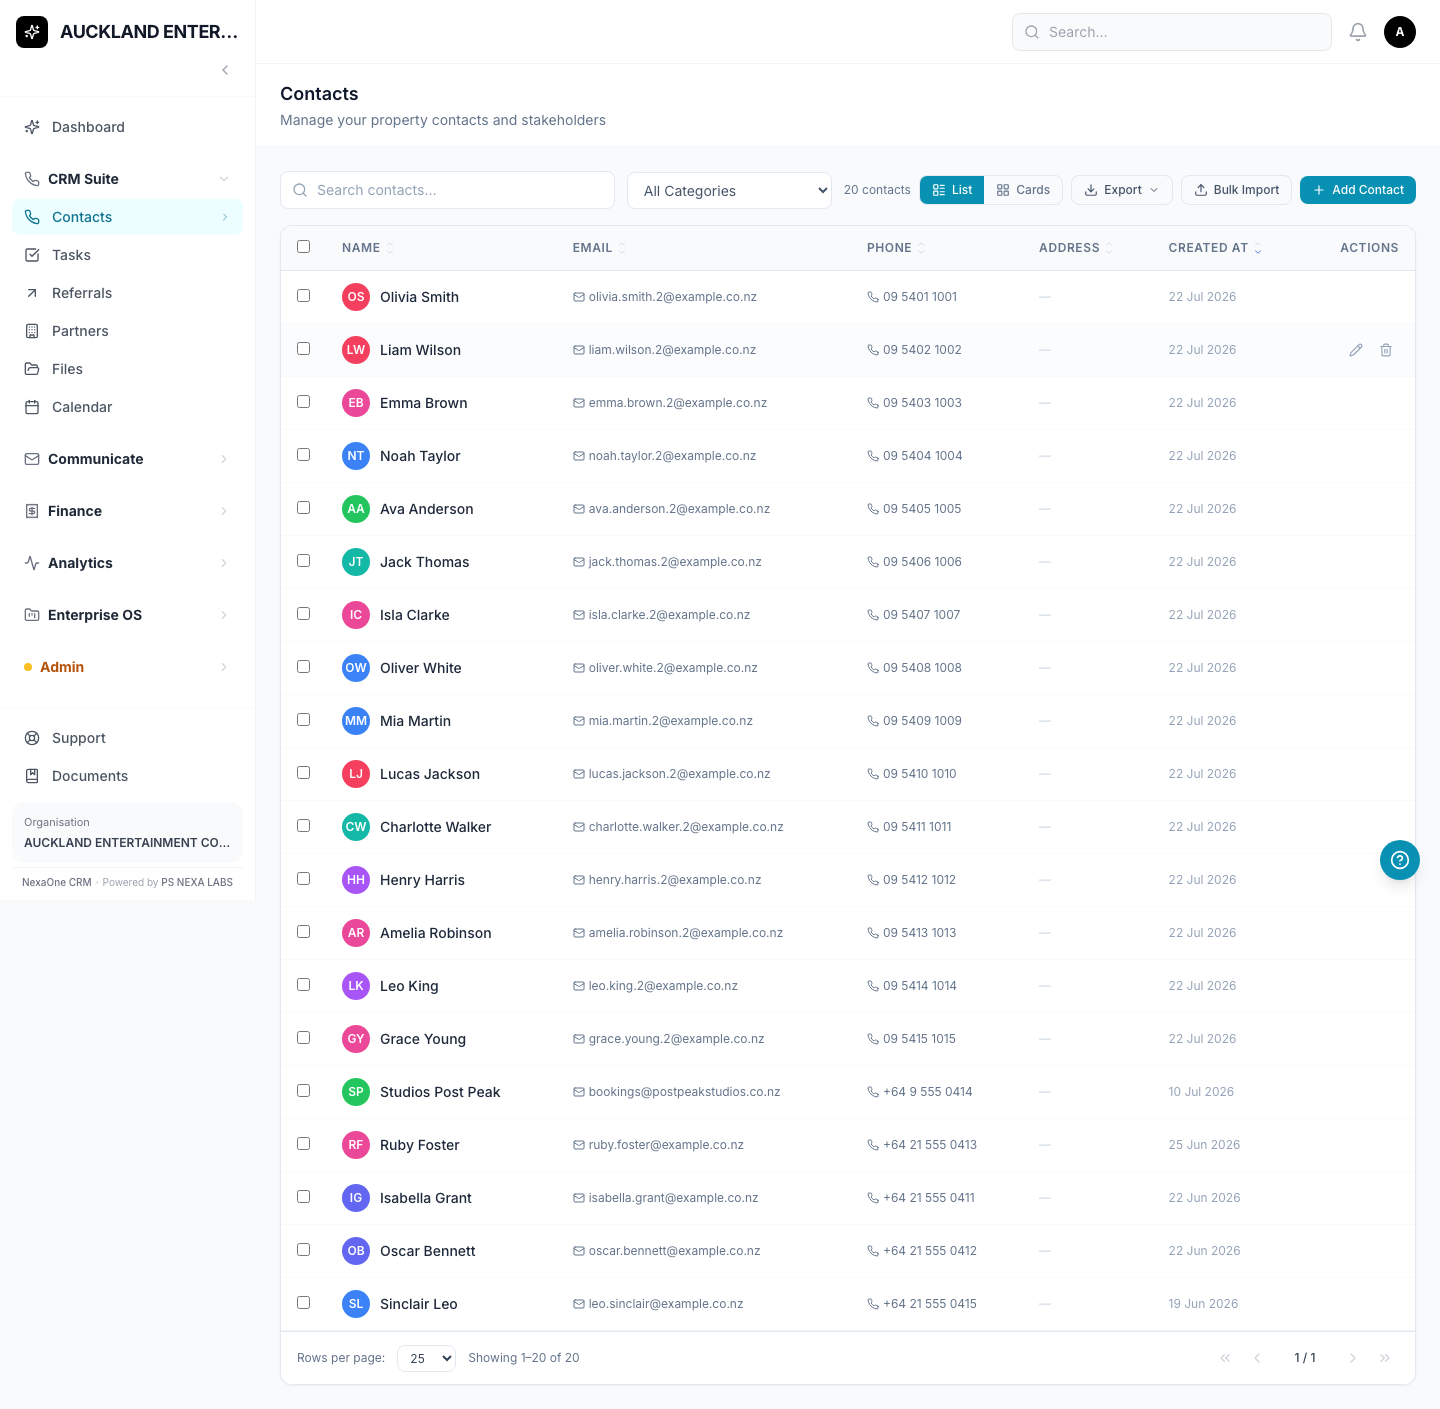The image size is (1440, 1409).
Task: Open the help question-mark bubble
Action: 1400,860
